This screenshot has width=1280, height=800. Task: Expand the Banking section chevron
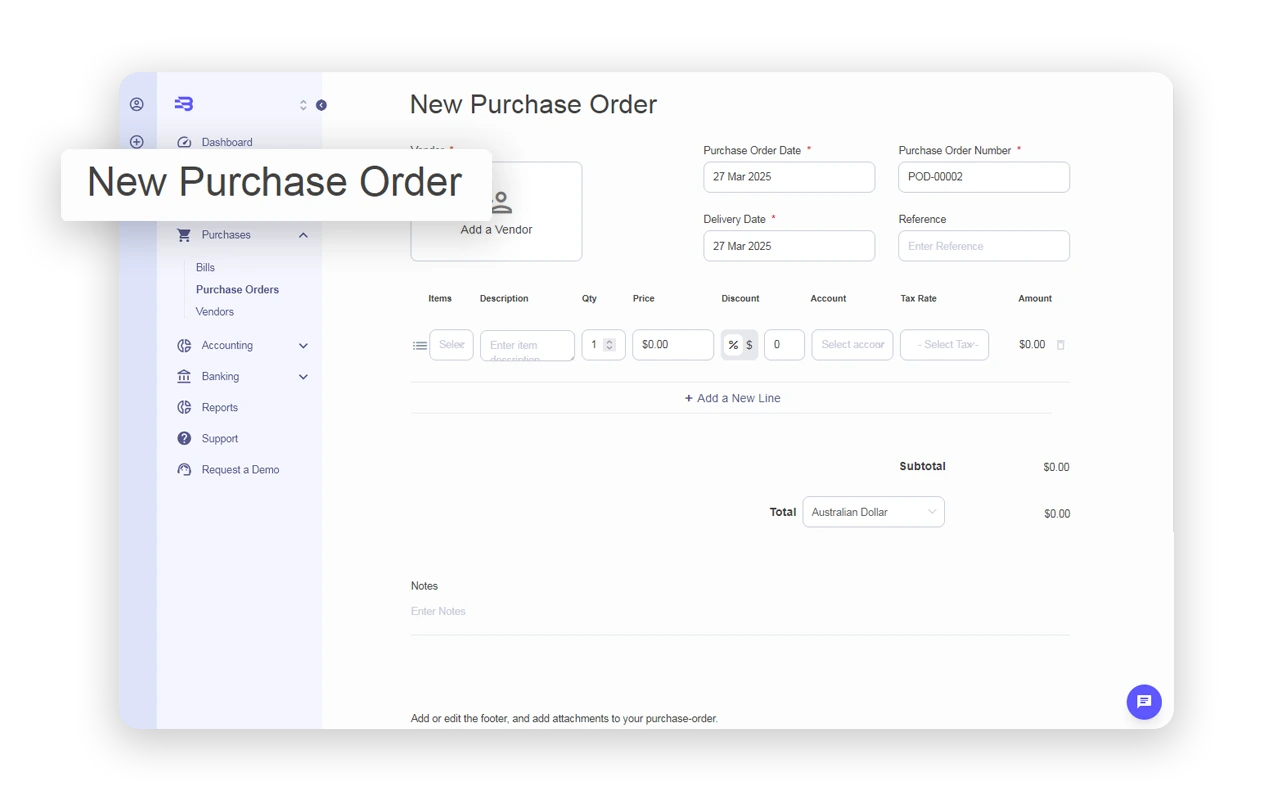pyautogui.click(x=303, y=377)
